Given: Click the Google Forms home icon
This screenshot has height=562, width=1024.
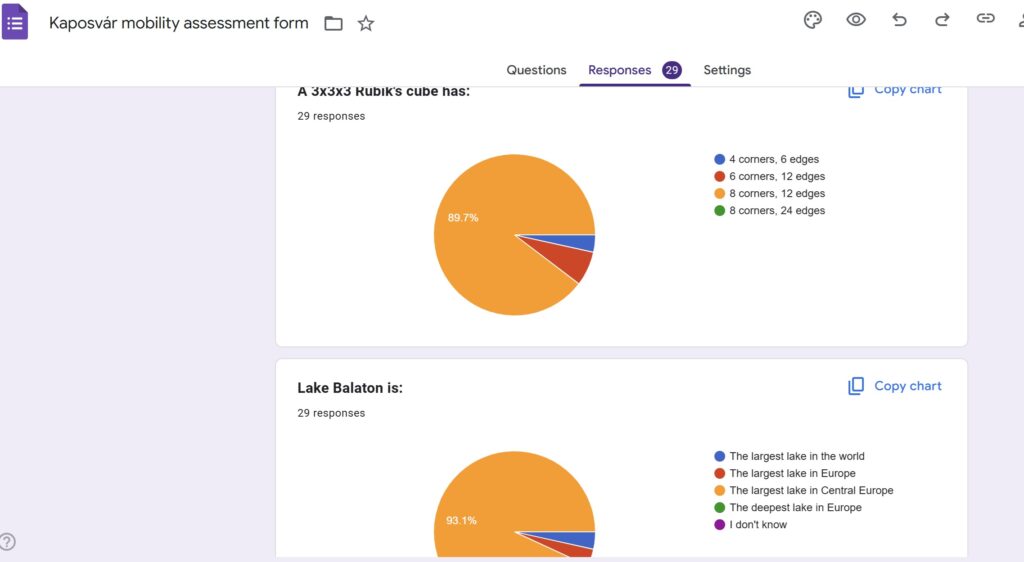Looking at the screenshot, I should click(15, 23).
